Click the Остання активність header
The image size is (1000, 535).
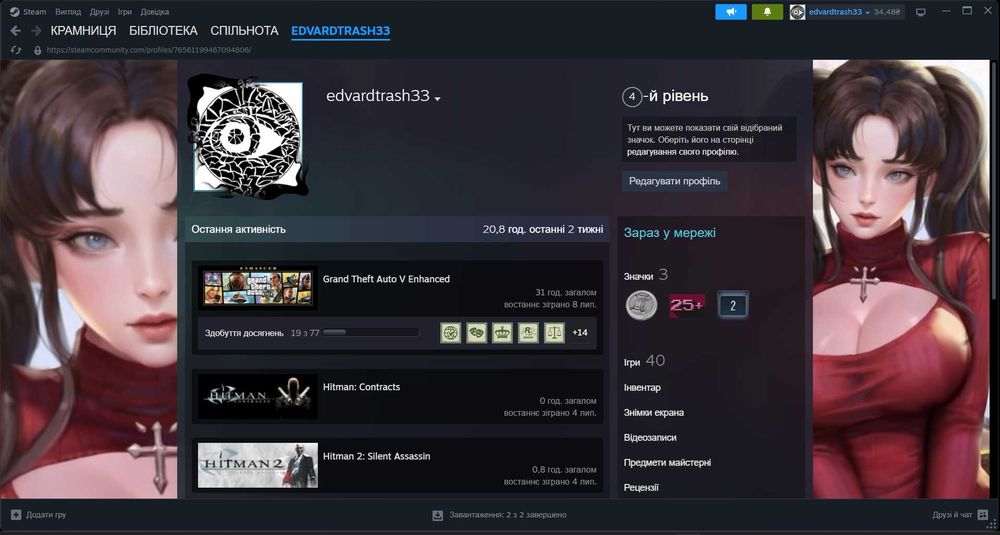(x=239, y=229)
